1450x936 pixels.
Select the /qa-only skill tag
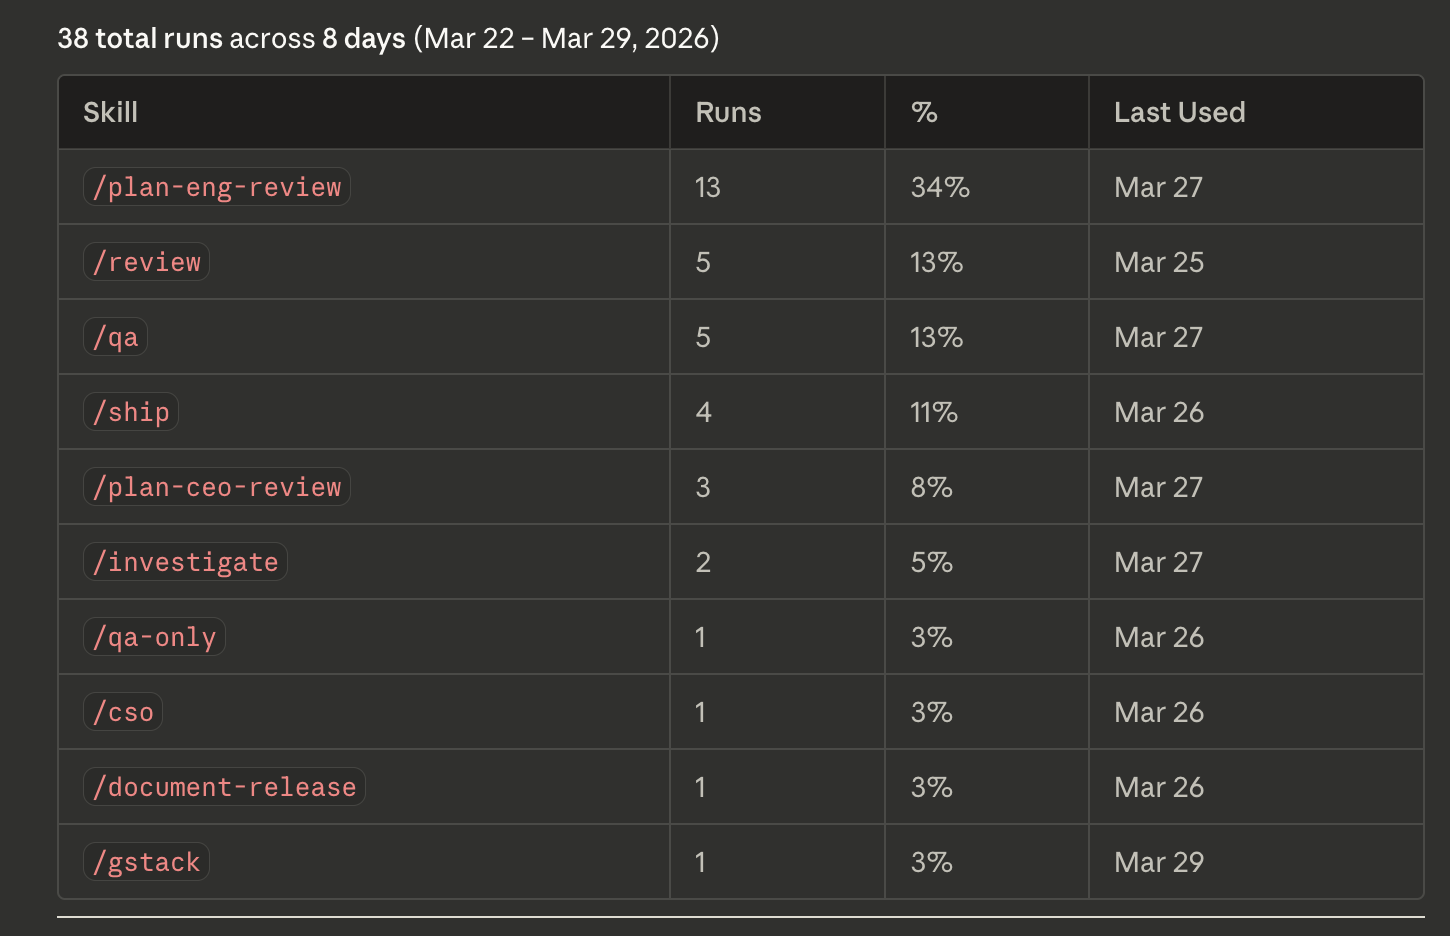[x=154, y=637]
